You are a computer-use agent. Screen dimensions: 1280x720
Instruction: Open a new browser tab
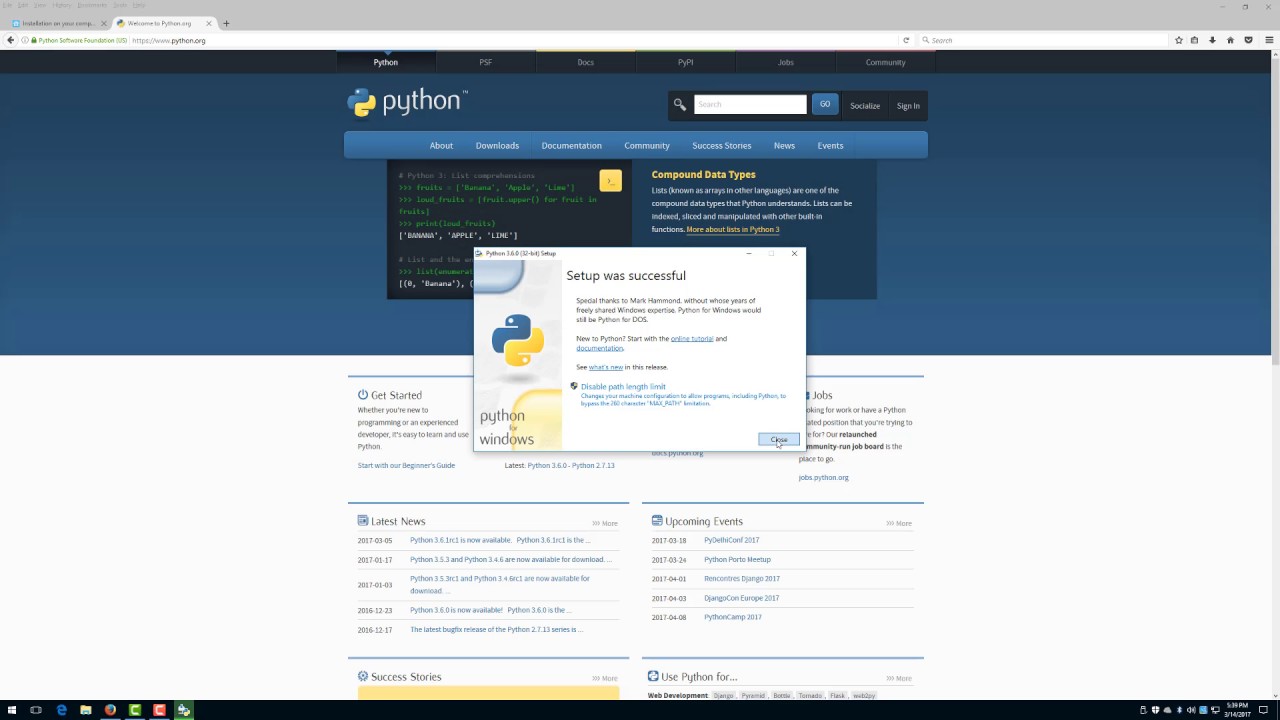[226, 23]
